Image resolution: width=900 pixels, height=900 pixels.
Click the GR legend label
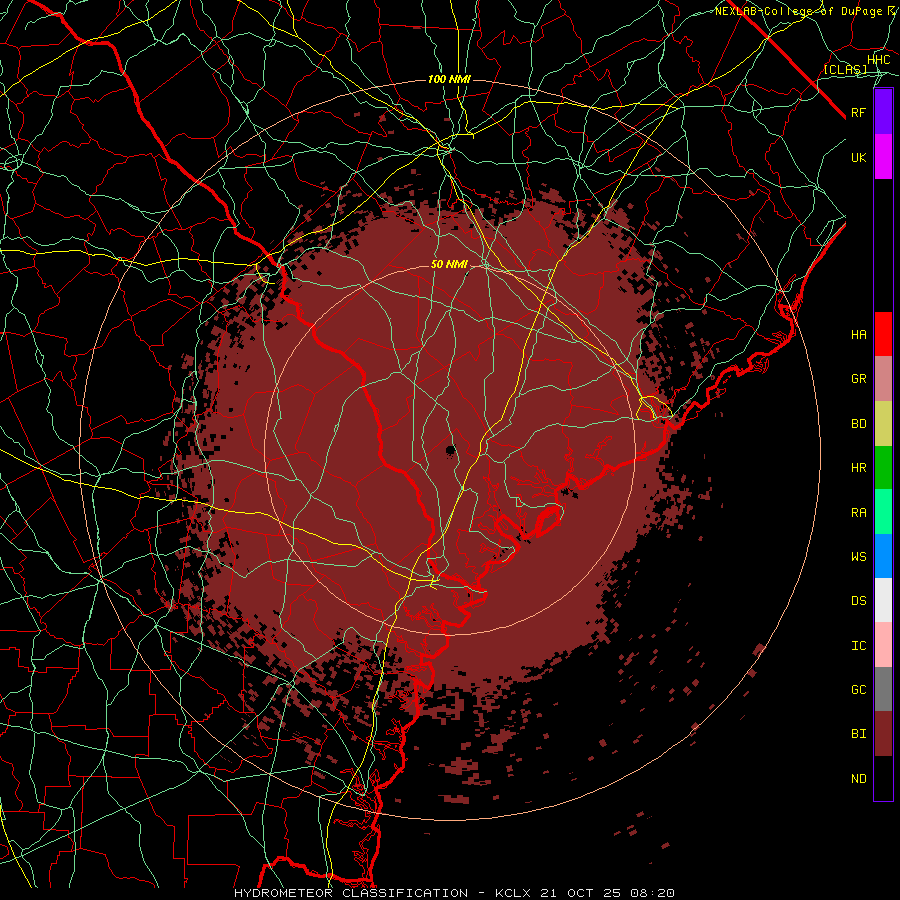pos(858,379)
